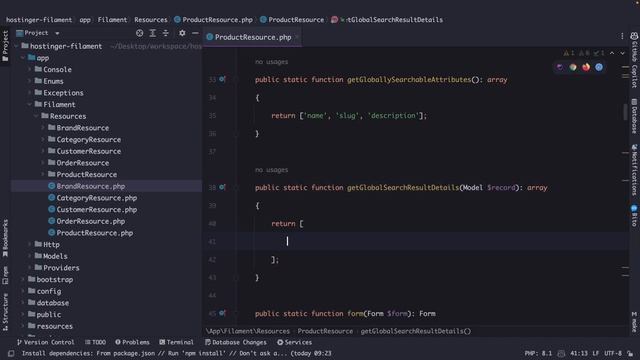This screenshot has width=640, height=360.
Task: Click Select Opened File target icon in Project panel
Action: click(x=140, y=33)
